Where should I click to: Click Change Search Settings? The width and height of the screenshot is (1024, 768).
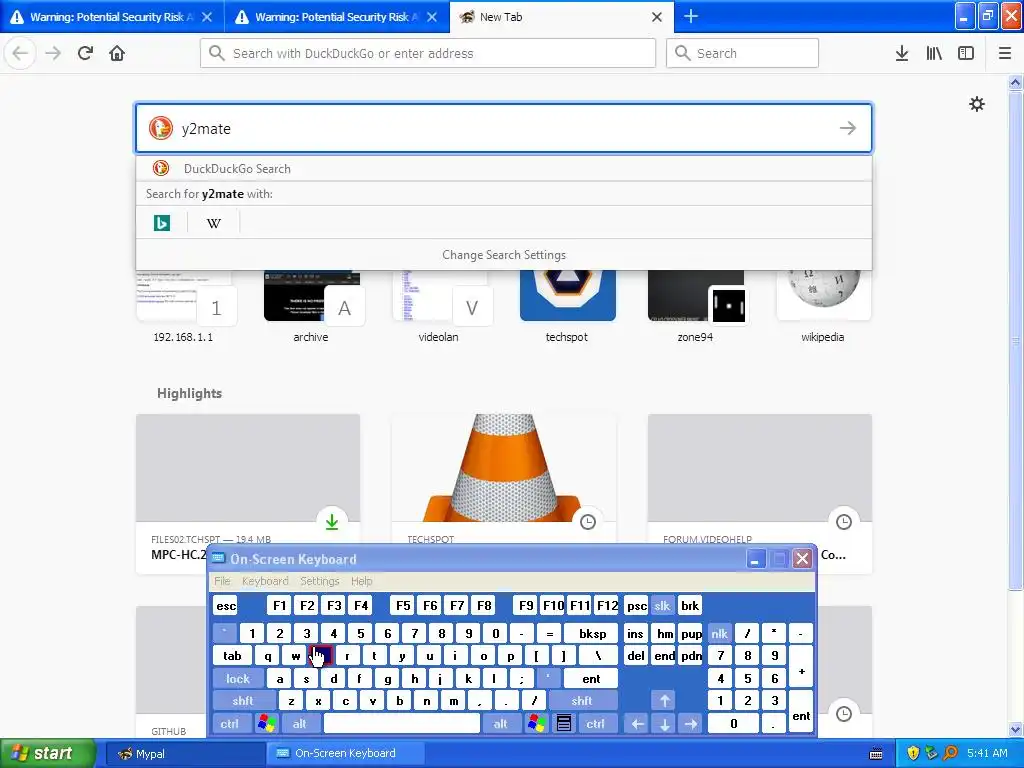[x=504, y=255]
